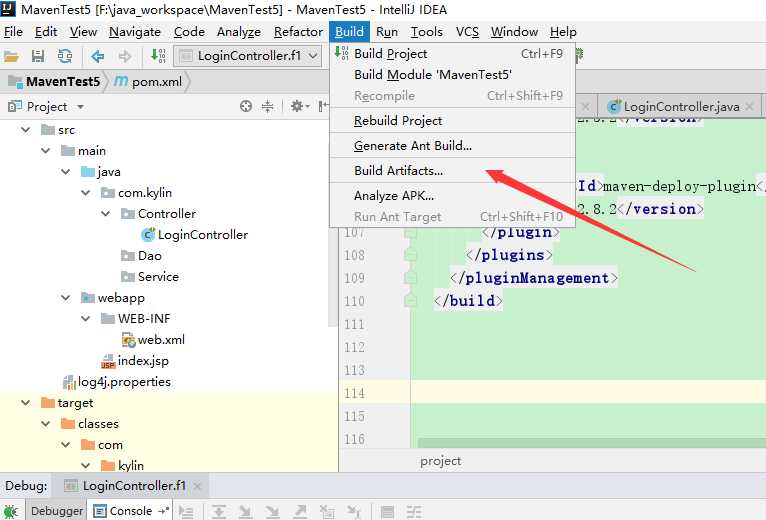Select Generate Ant Build... entry
The height and width of the screenshot is (520, 766).
(452, 146)
